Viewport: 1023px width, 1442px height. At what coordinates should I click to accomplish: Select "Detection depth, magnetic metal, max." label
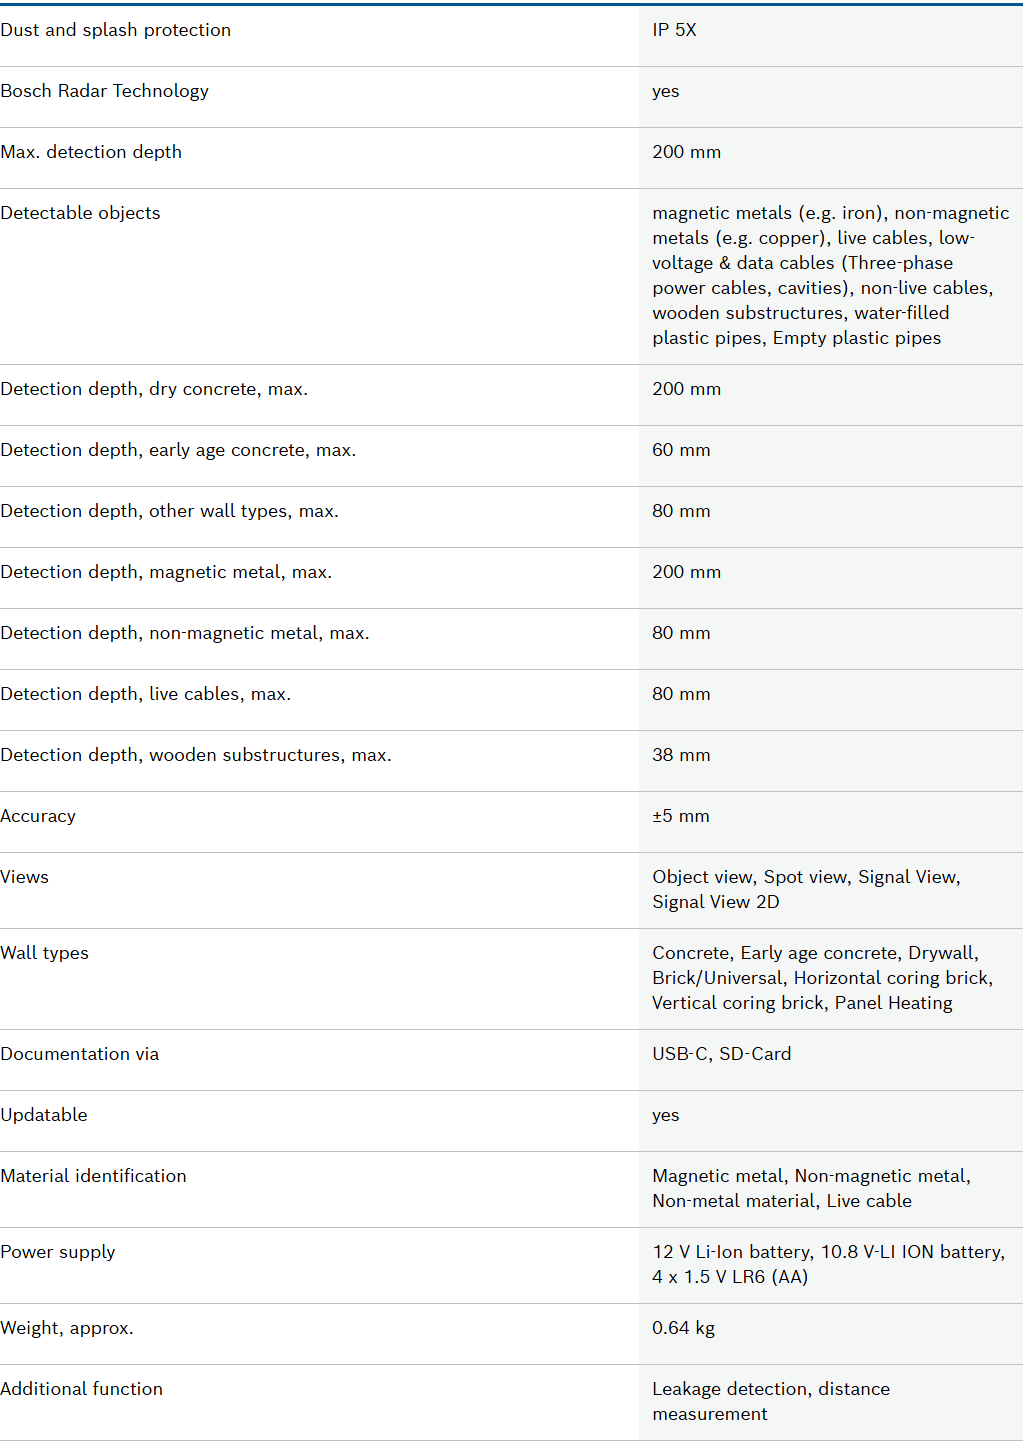point(166,572)
